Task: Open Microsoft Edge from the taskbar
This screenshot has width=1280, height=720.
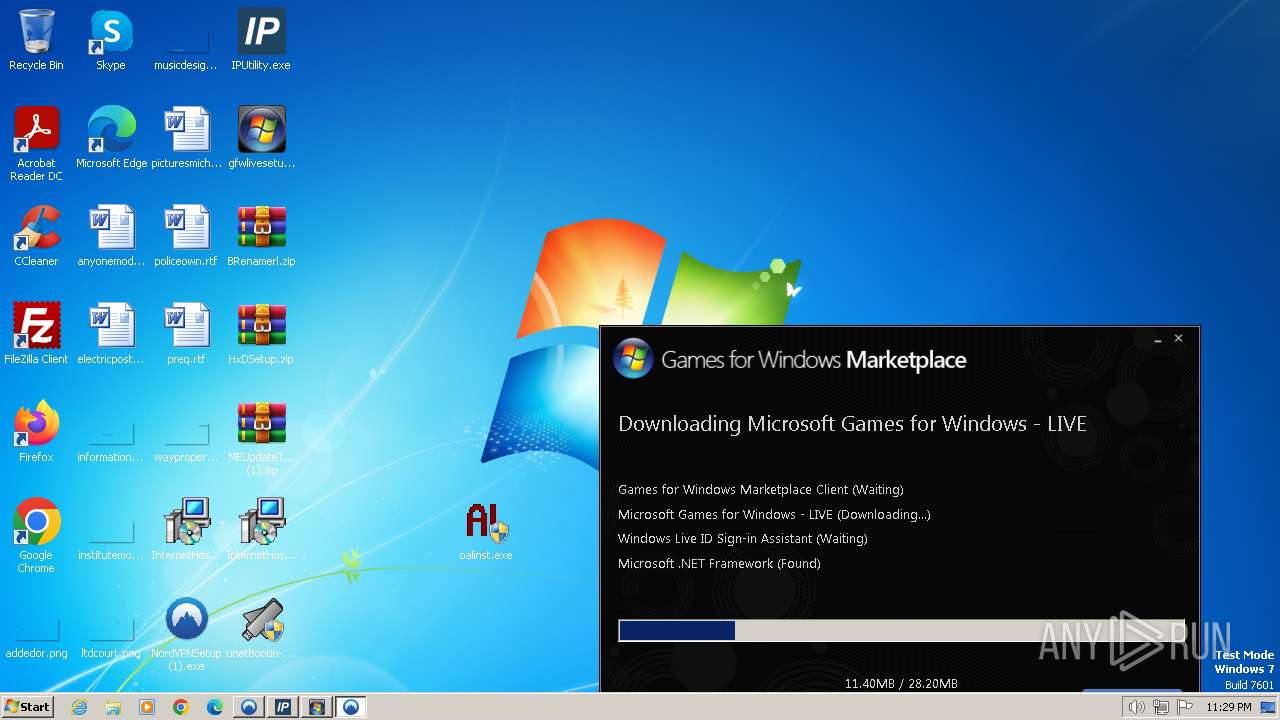Action: (215, 707)
